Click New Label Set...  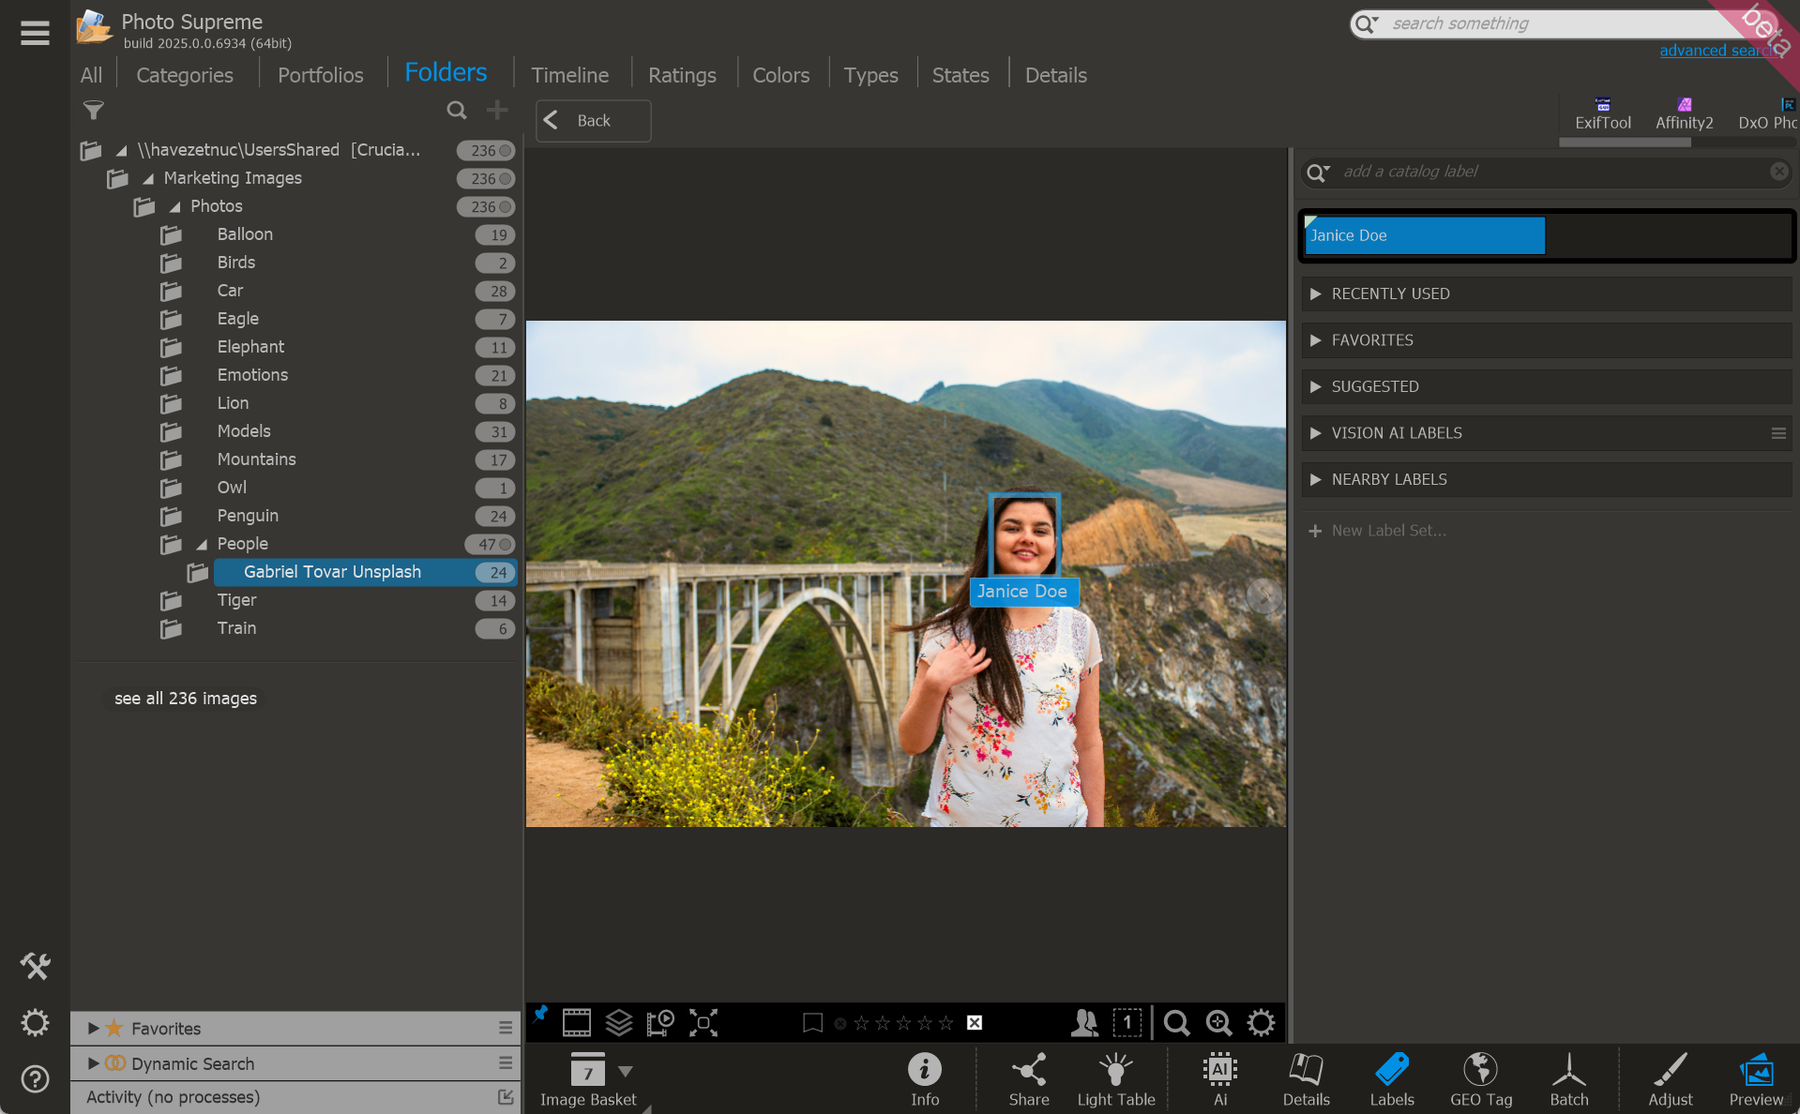1378,530
